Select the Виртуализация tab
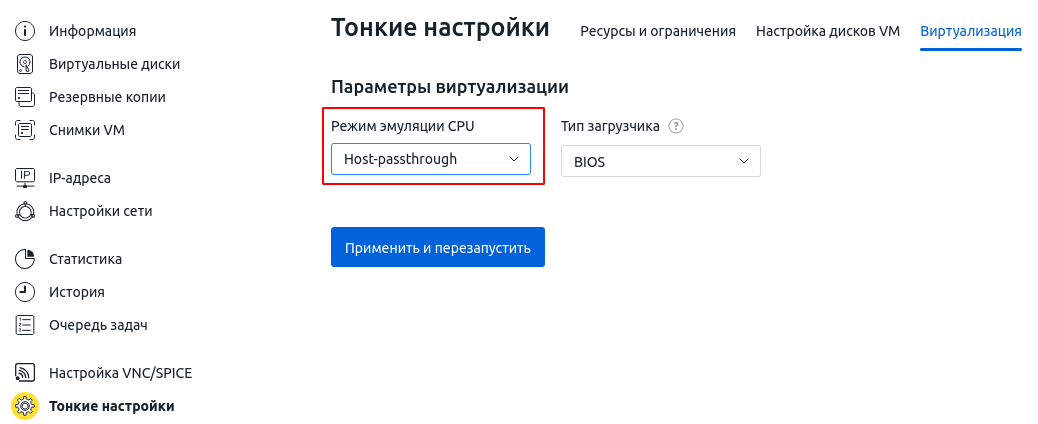The width and height of the screenshot is (1038, 424). pyautogui.click(x=970, y=31)
